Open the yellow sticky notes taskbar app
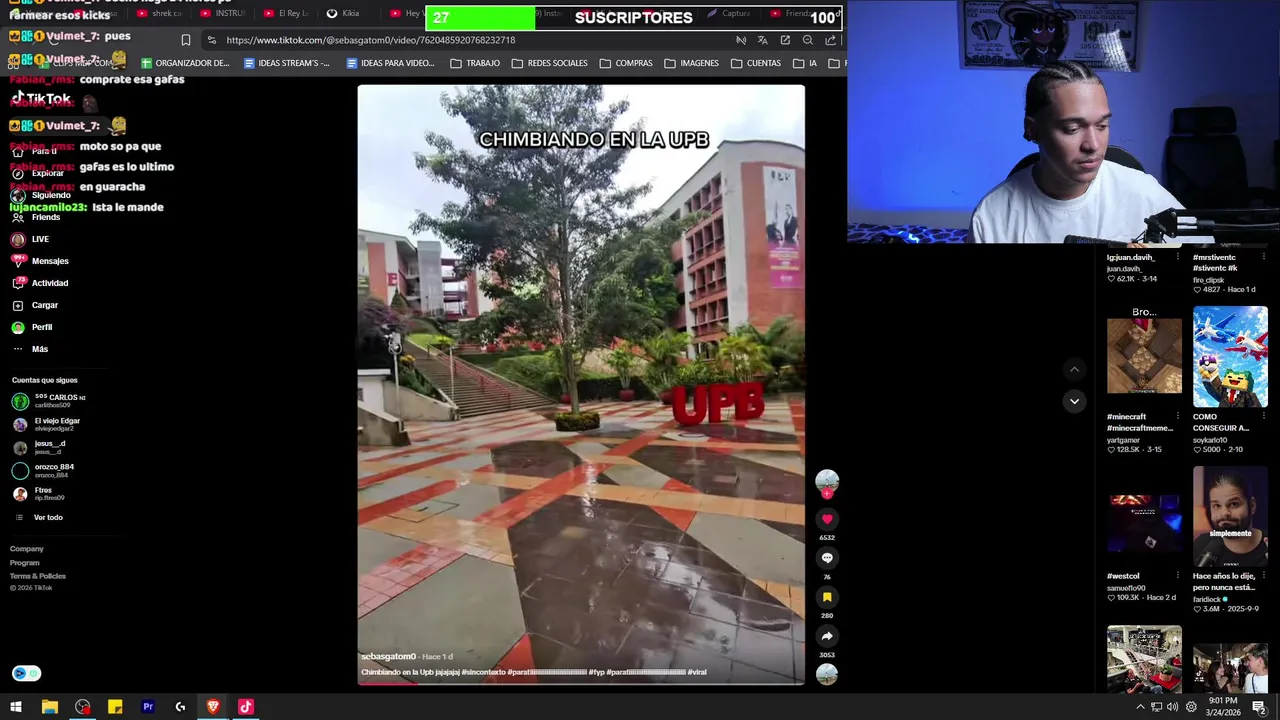This screenshot has width=1280, height=720. [115, 707]
